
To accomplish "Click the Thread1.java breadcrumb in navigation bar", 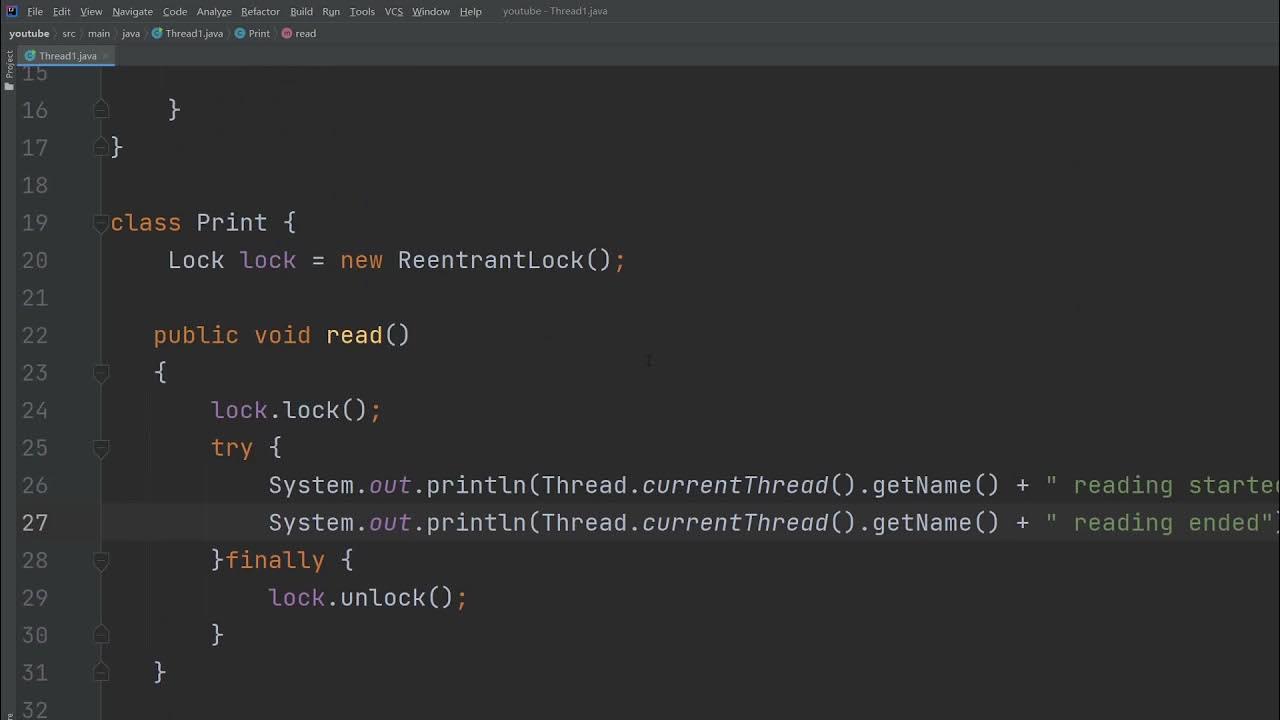I will [187, 33].
